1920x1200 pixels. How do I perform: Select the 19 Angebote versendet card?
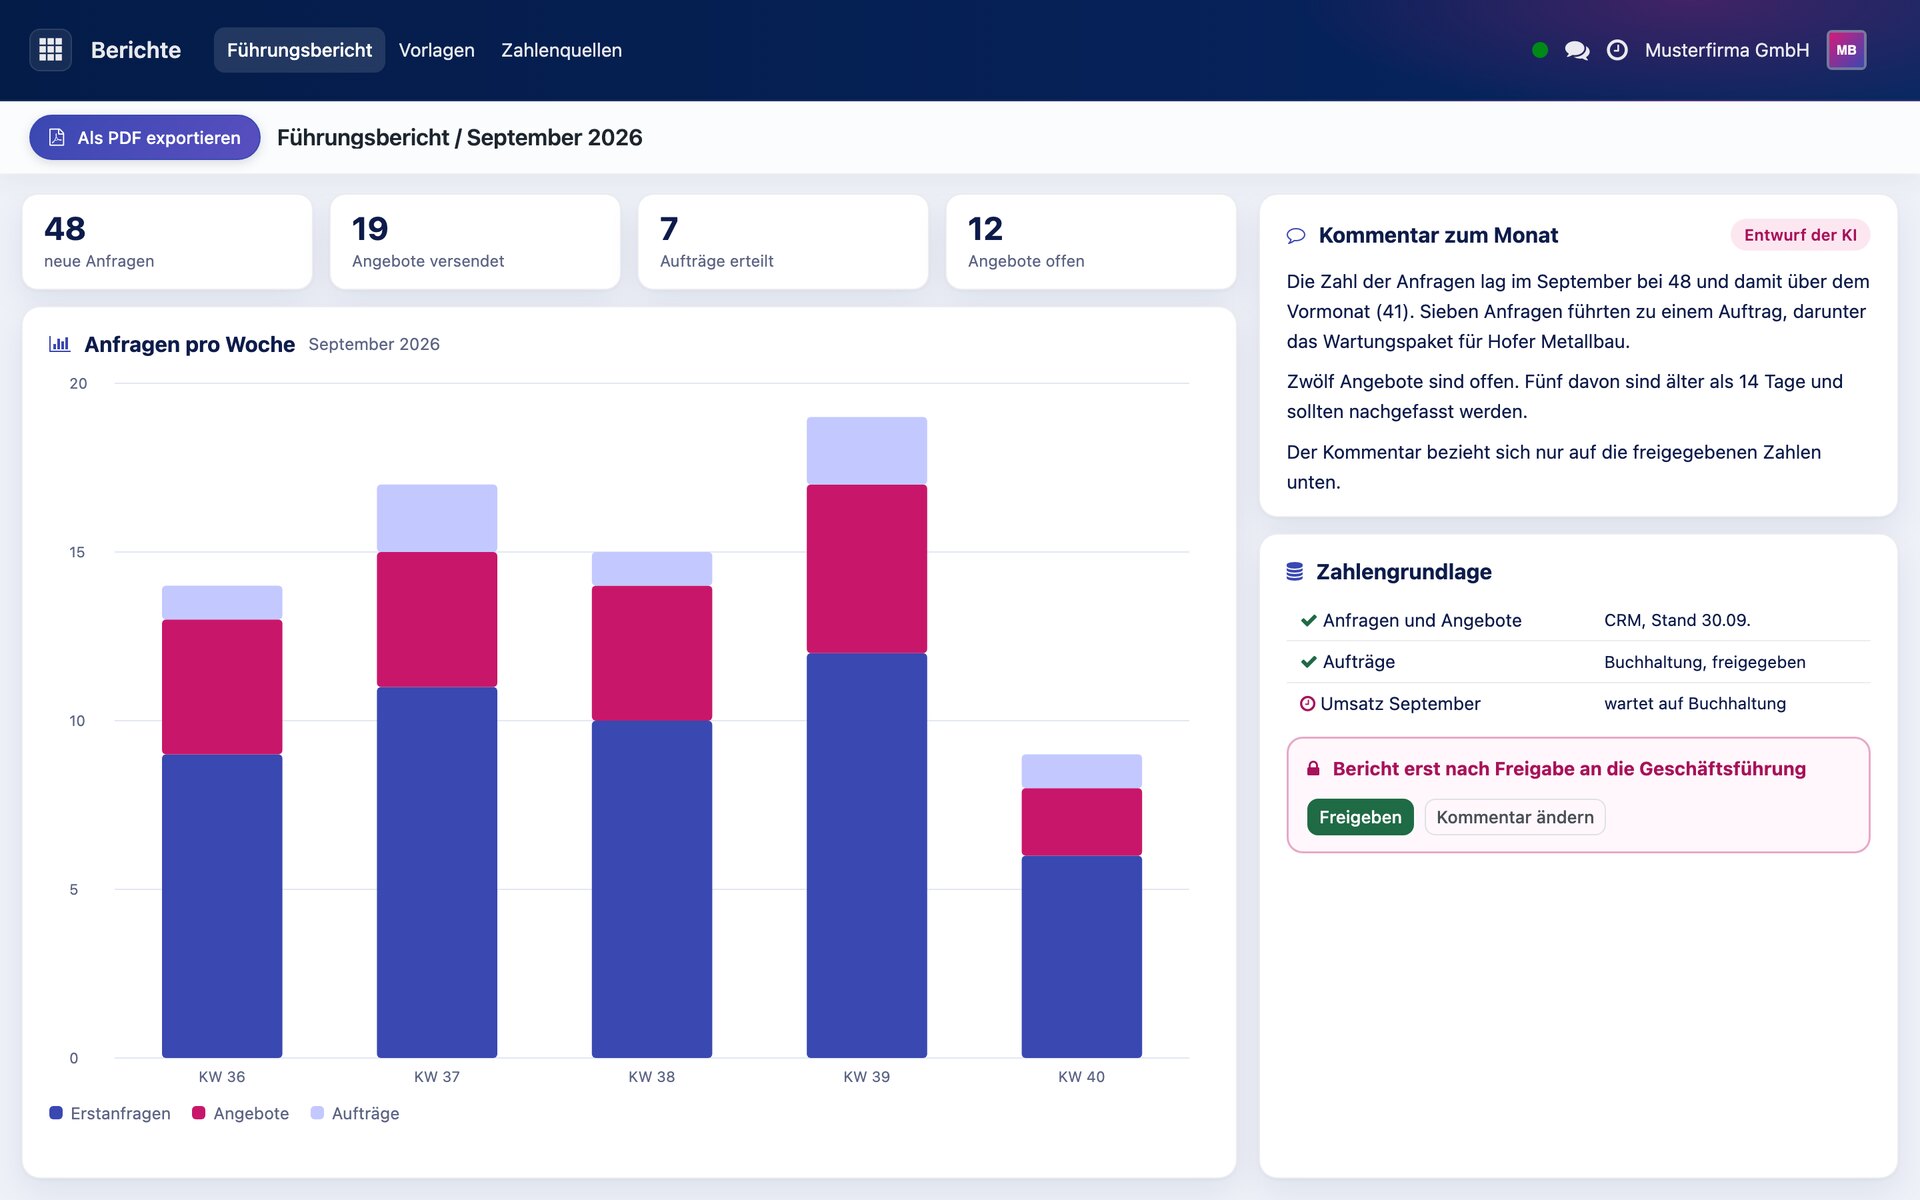coord(475,242)
